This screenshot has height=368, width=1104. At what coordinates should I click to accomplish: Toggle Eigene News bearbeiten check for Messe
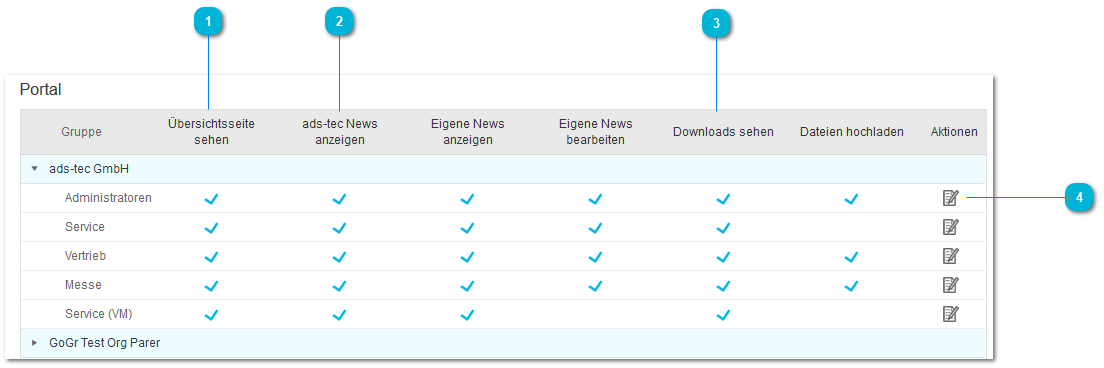[596, 286]
